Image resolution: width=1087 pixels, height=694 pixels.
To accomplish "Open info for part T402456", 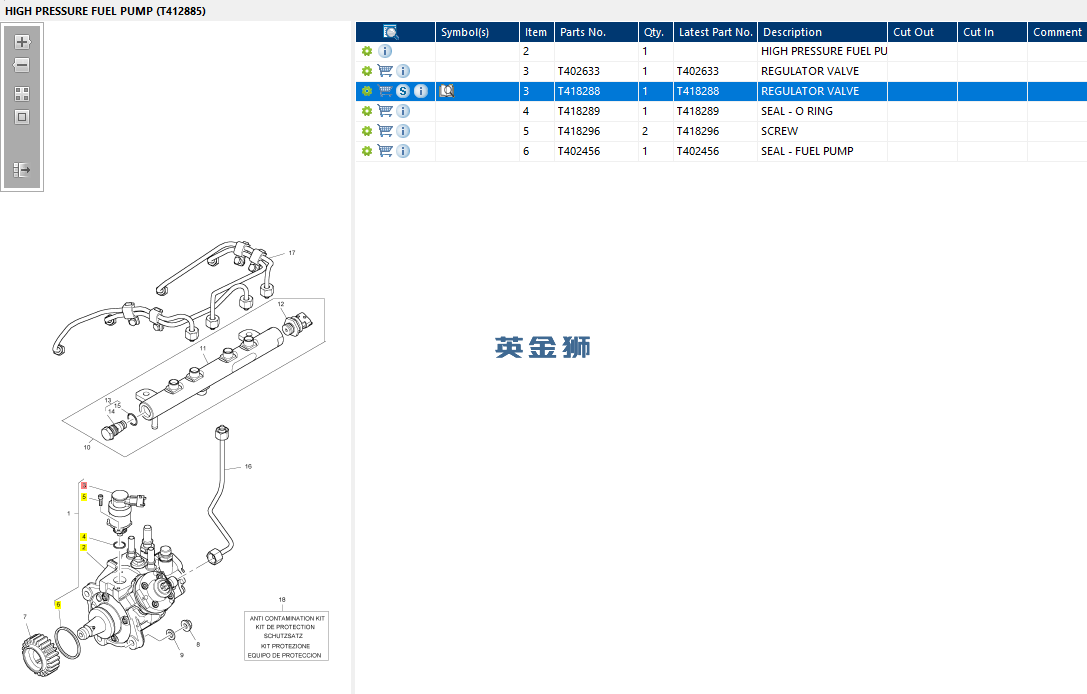I will click(x=403, y=151).
